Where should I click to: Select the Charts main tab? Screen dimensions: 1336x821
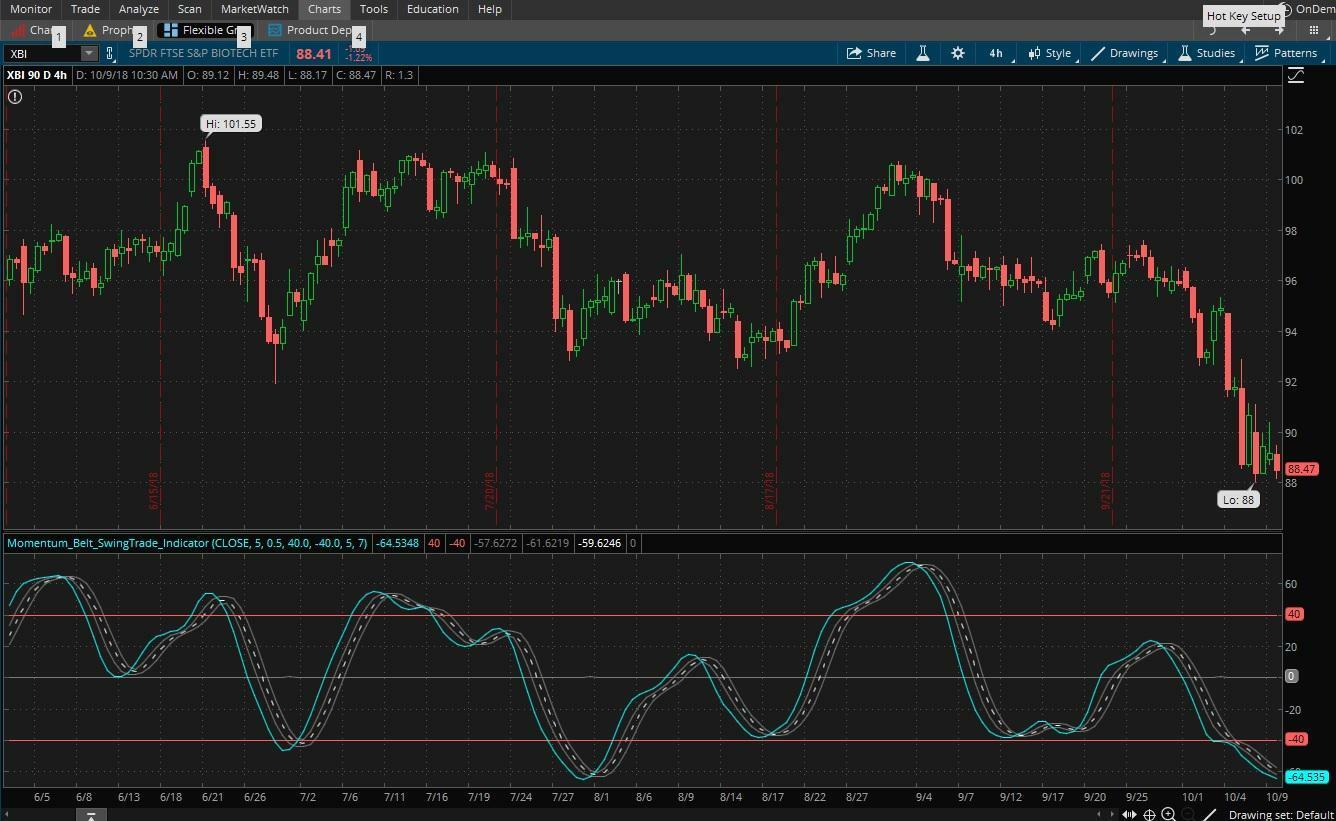[x=325, y=9]
